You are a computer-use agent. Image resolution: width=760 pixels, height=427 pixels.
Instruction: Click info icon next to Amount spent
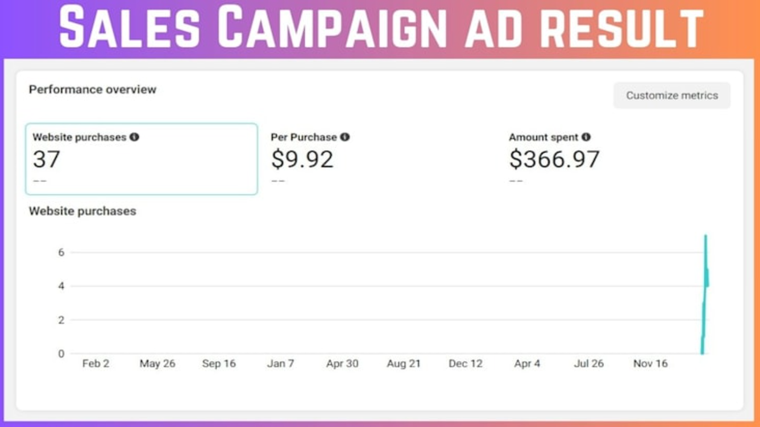(x=586, y=137)
